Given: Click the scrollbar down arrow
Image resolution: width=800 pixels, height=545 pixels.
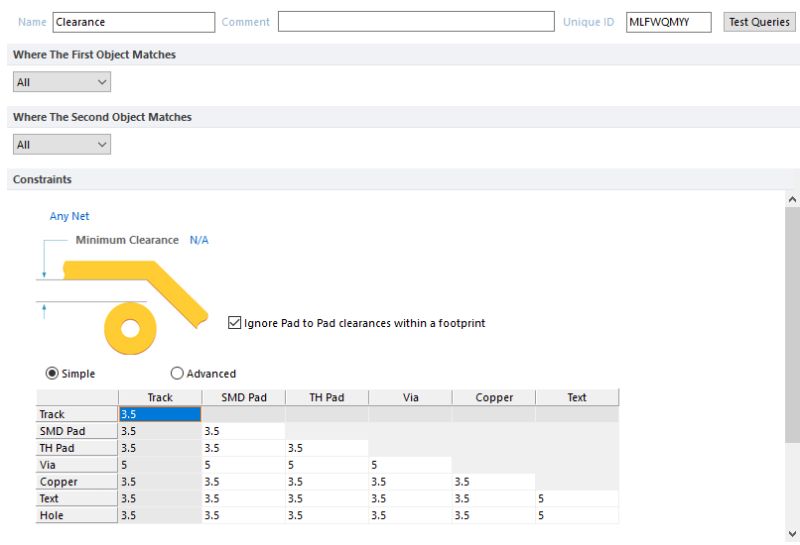Looking at the screenshot, I should click(792, 534).
